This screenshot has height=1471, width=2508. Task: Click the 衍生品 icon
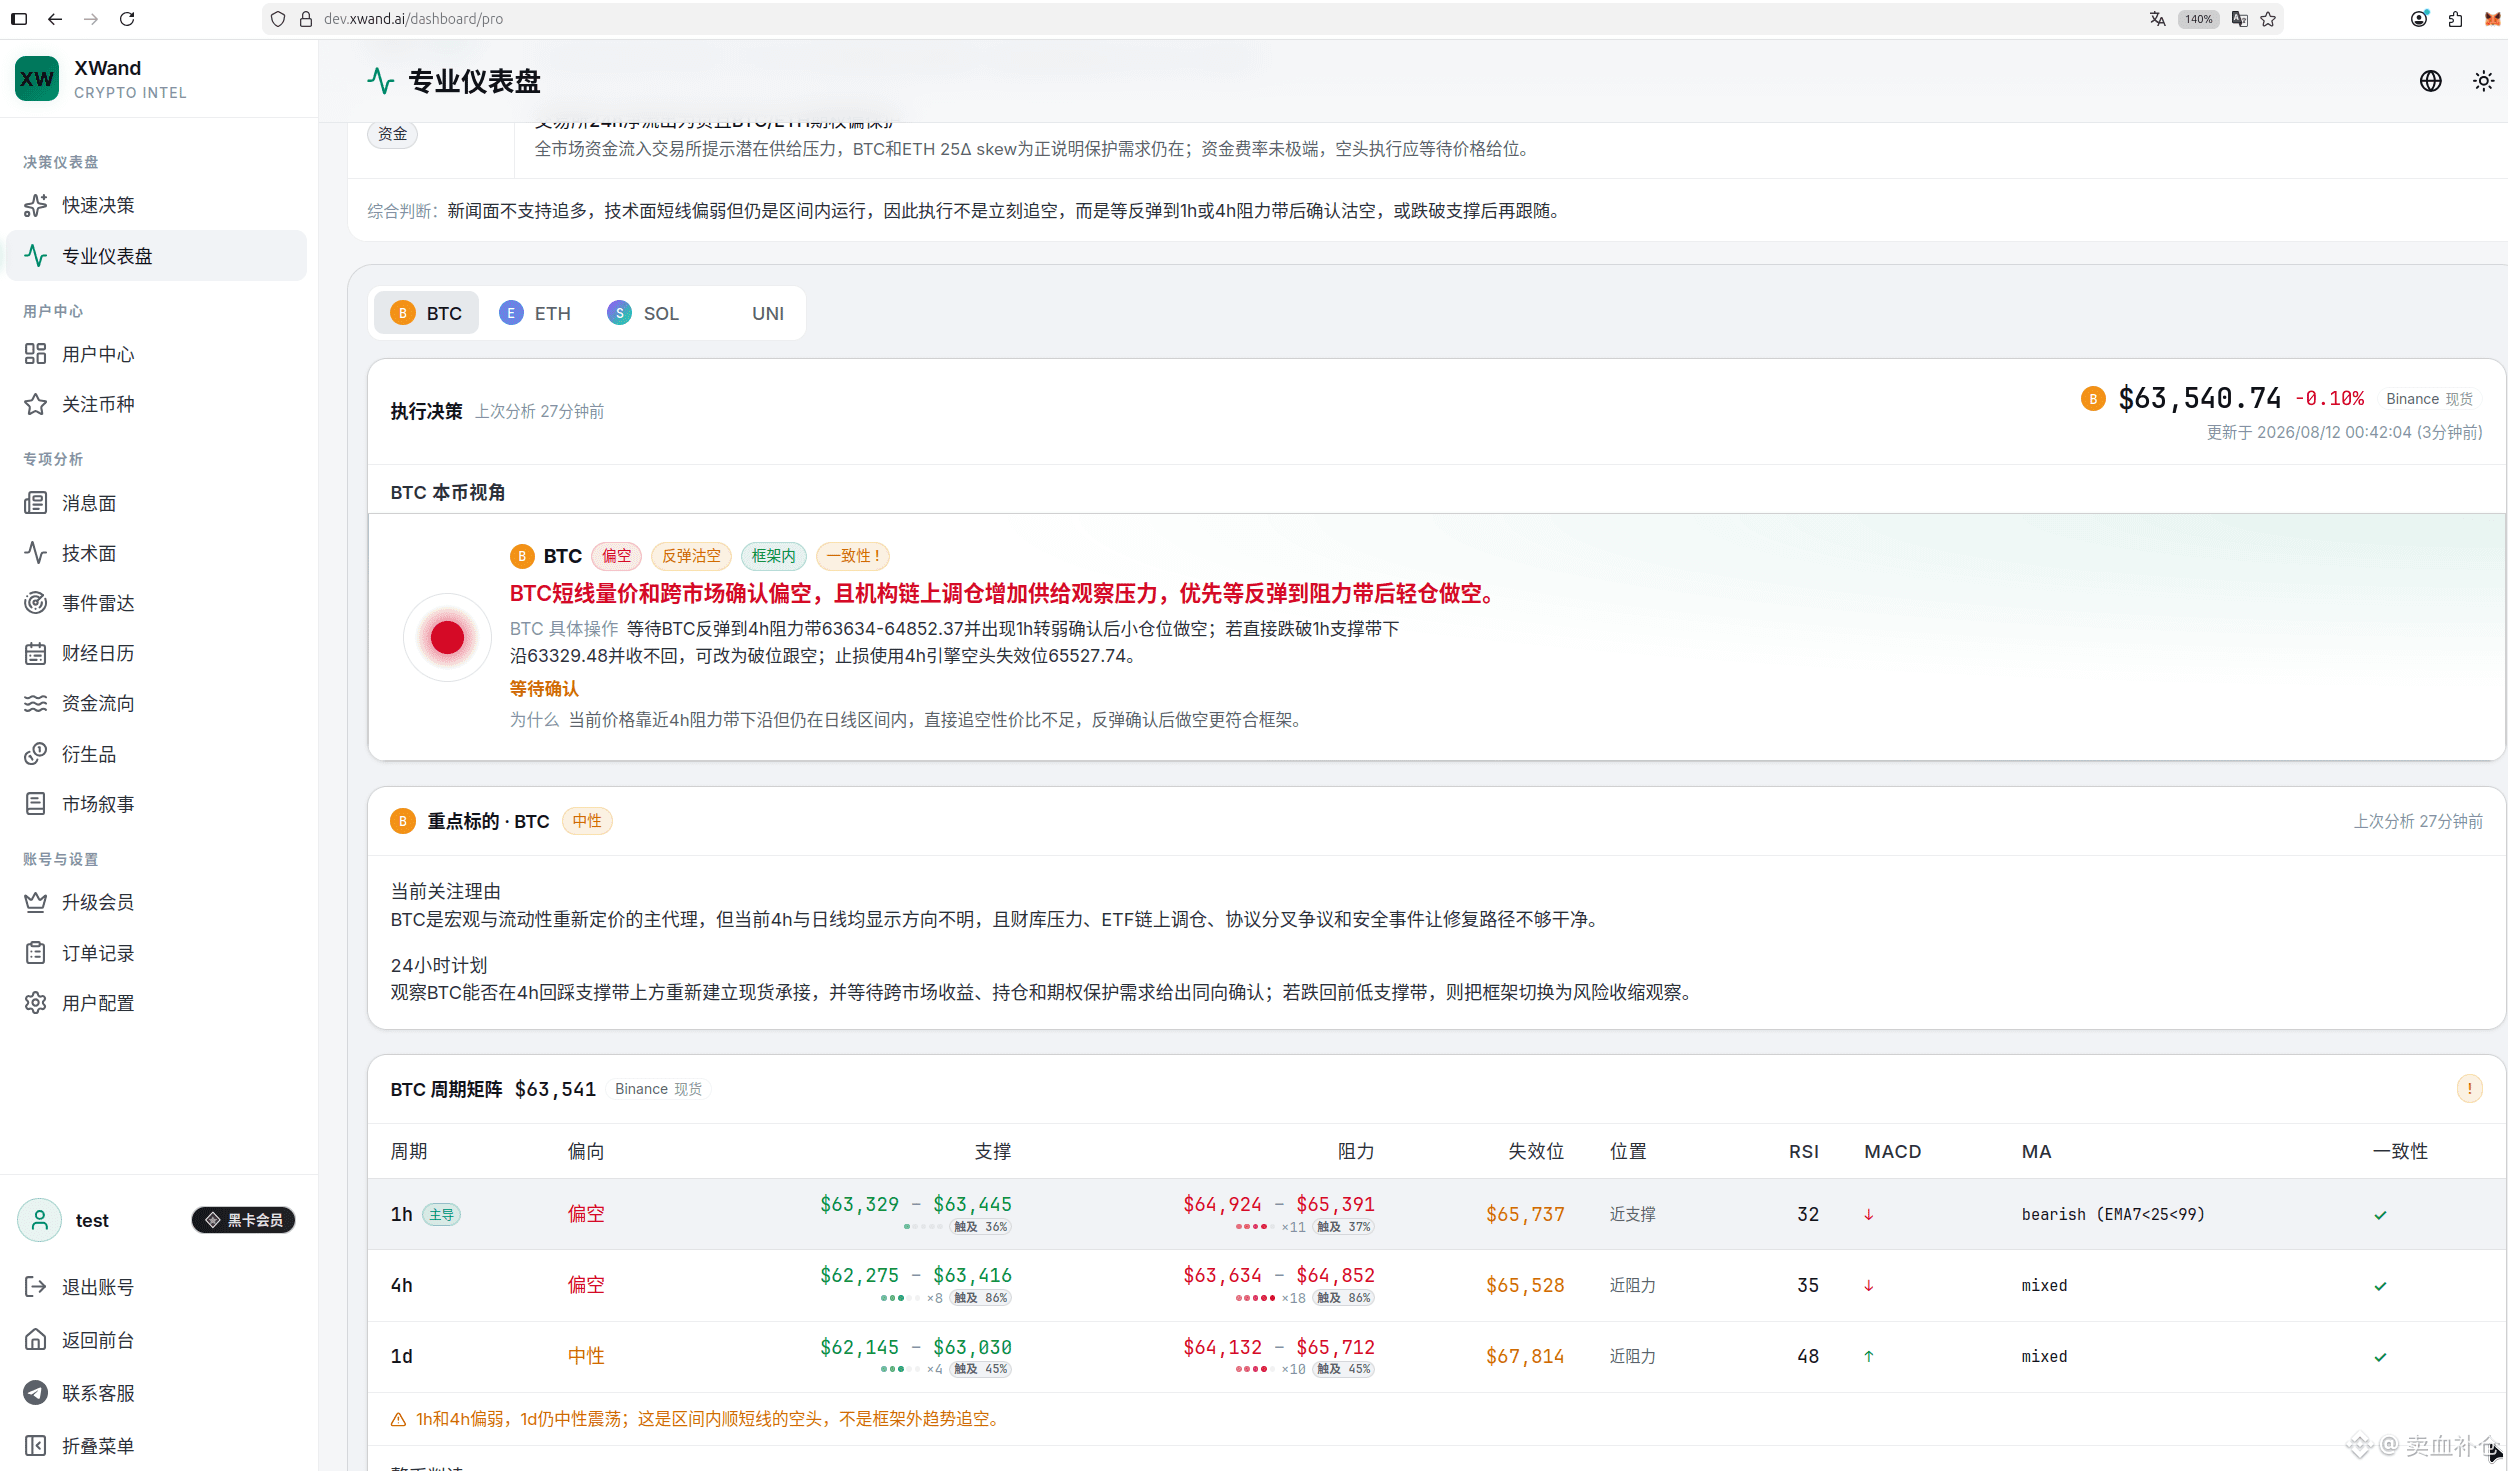coord(36,754)
